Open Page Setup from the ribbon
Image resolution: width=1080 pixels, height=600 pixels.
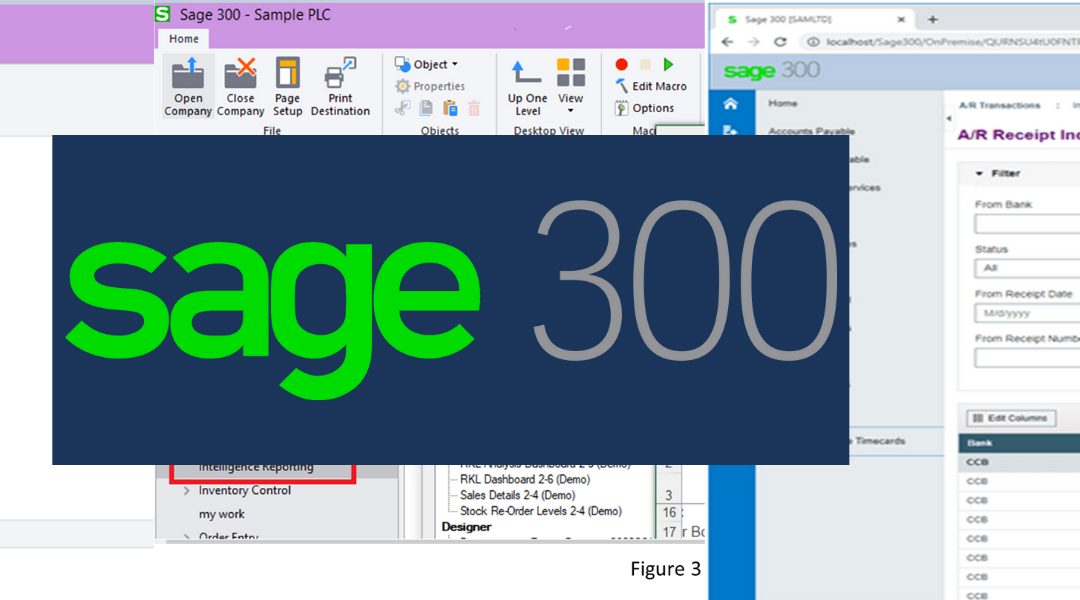click(x=287, y=87)
